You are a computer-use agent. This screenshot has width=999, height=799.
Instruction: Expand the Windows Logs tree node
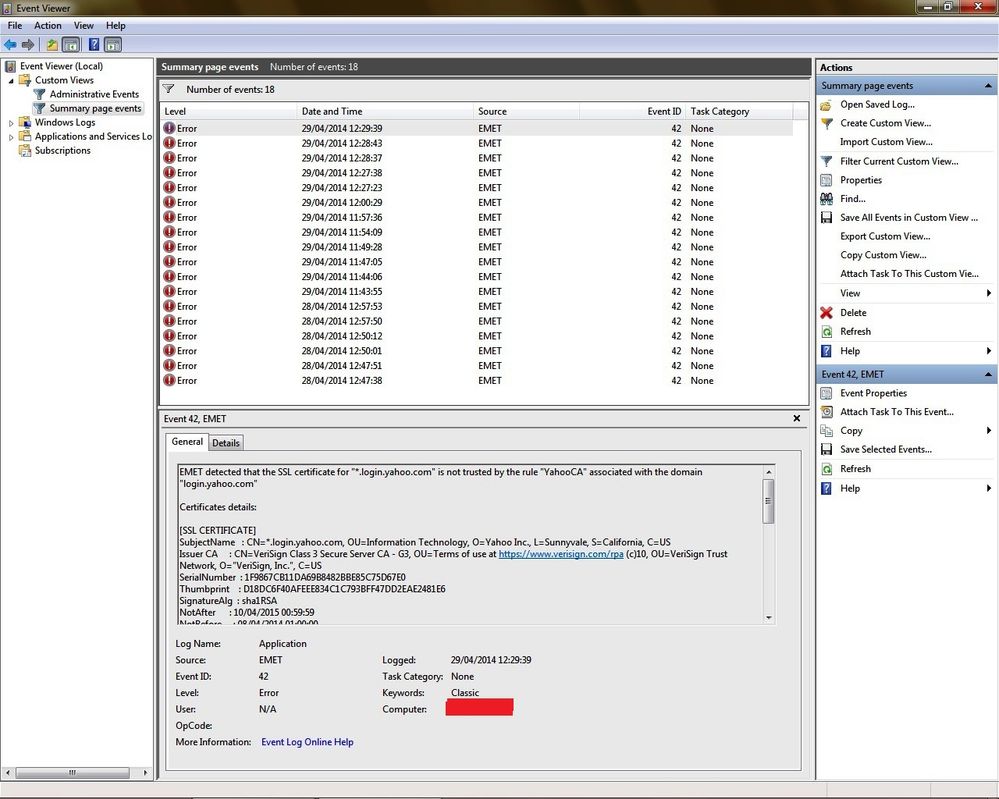tap(11, 122)
